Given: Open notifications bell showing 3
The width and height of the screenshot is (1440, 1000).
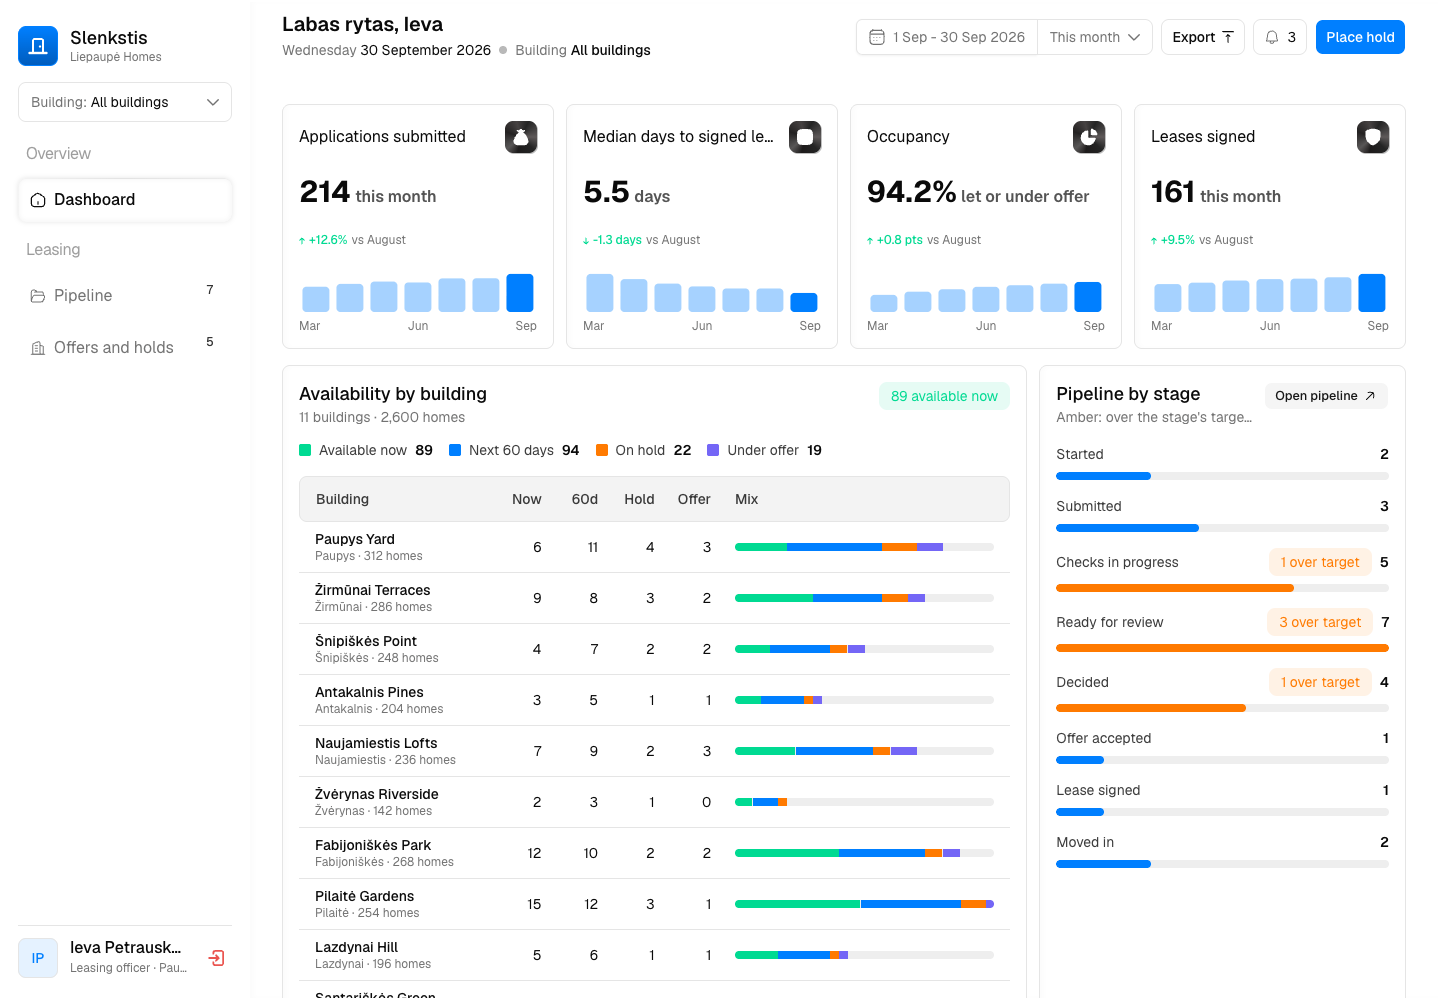Looking at the screenshot, I should tap(1280, 37).
